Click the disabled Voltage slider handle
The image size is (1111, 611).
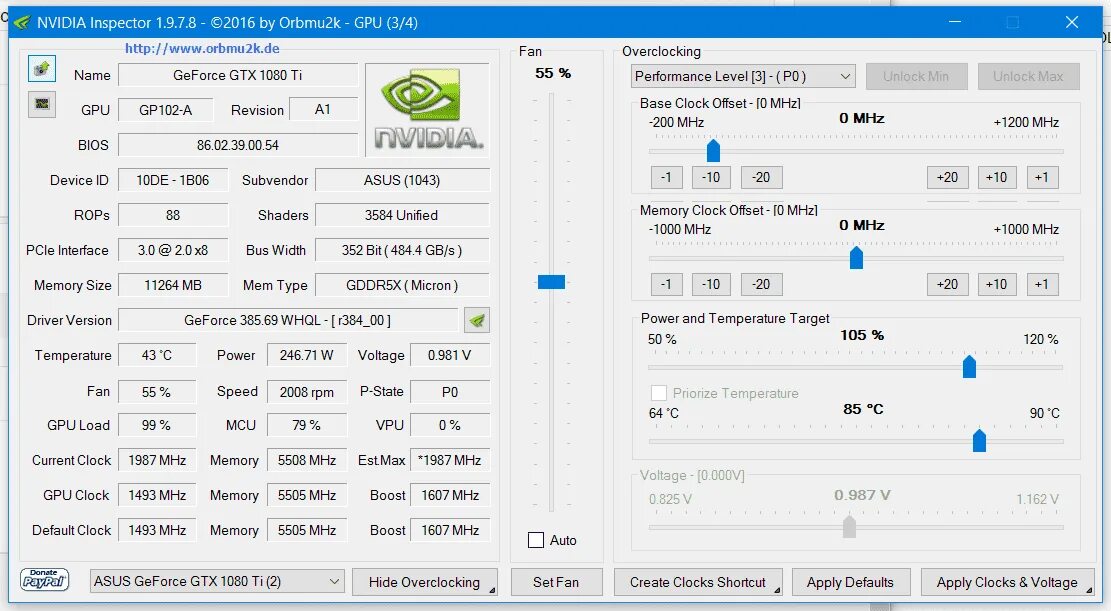coord(849,526)
